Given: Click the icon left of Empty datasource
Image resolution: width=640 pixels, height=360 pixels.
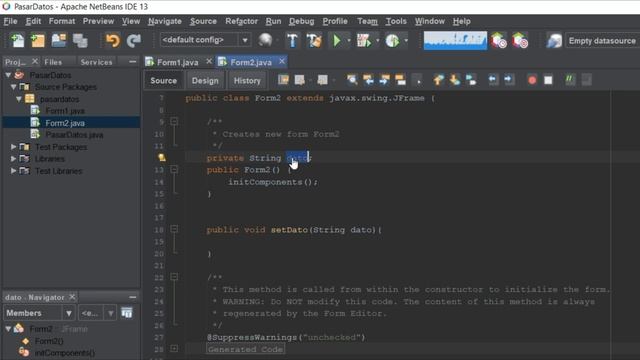Looking at the screenshot, I should (554, 41).
